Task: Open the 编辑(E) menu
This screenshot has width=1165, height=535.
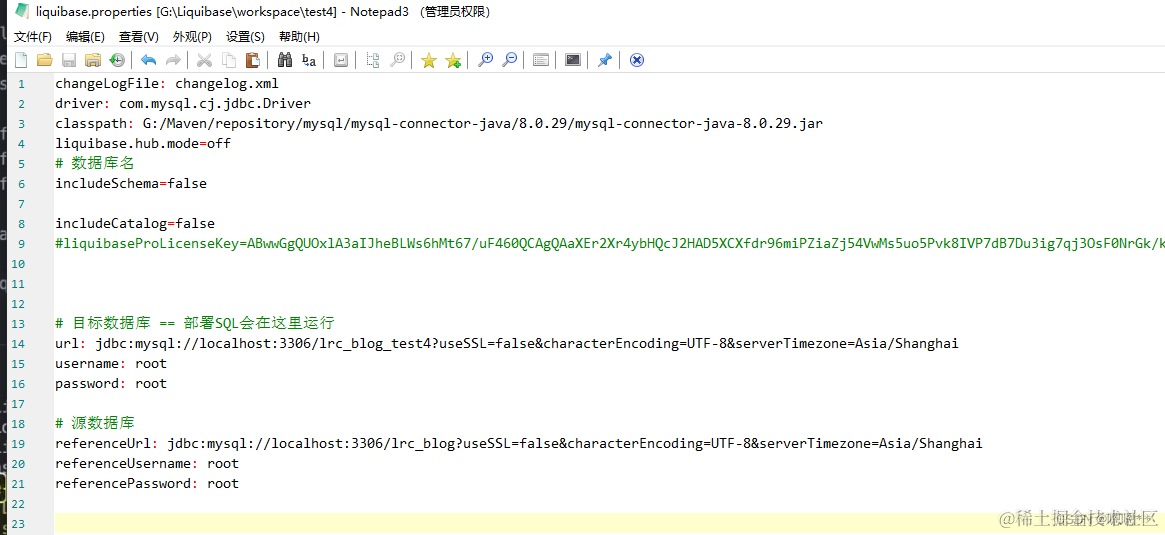Action: tap(85, 36)
